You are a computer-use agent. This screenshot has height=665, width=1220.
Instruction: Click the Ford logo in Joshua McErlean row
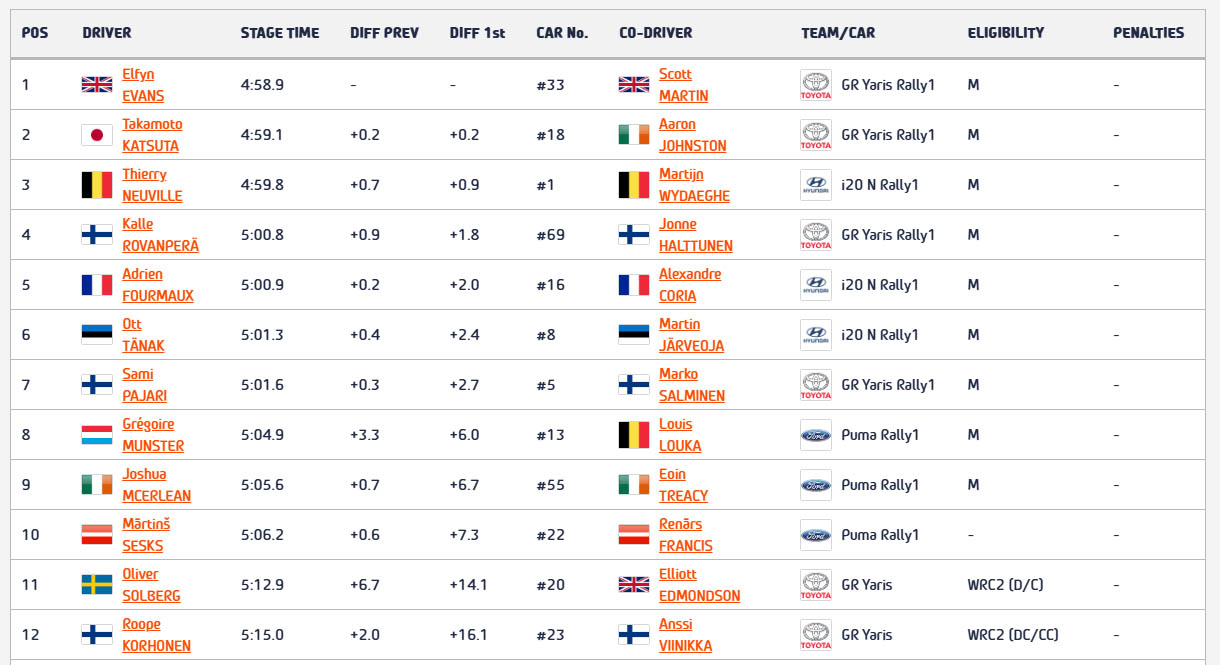(816, 485)
